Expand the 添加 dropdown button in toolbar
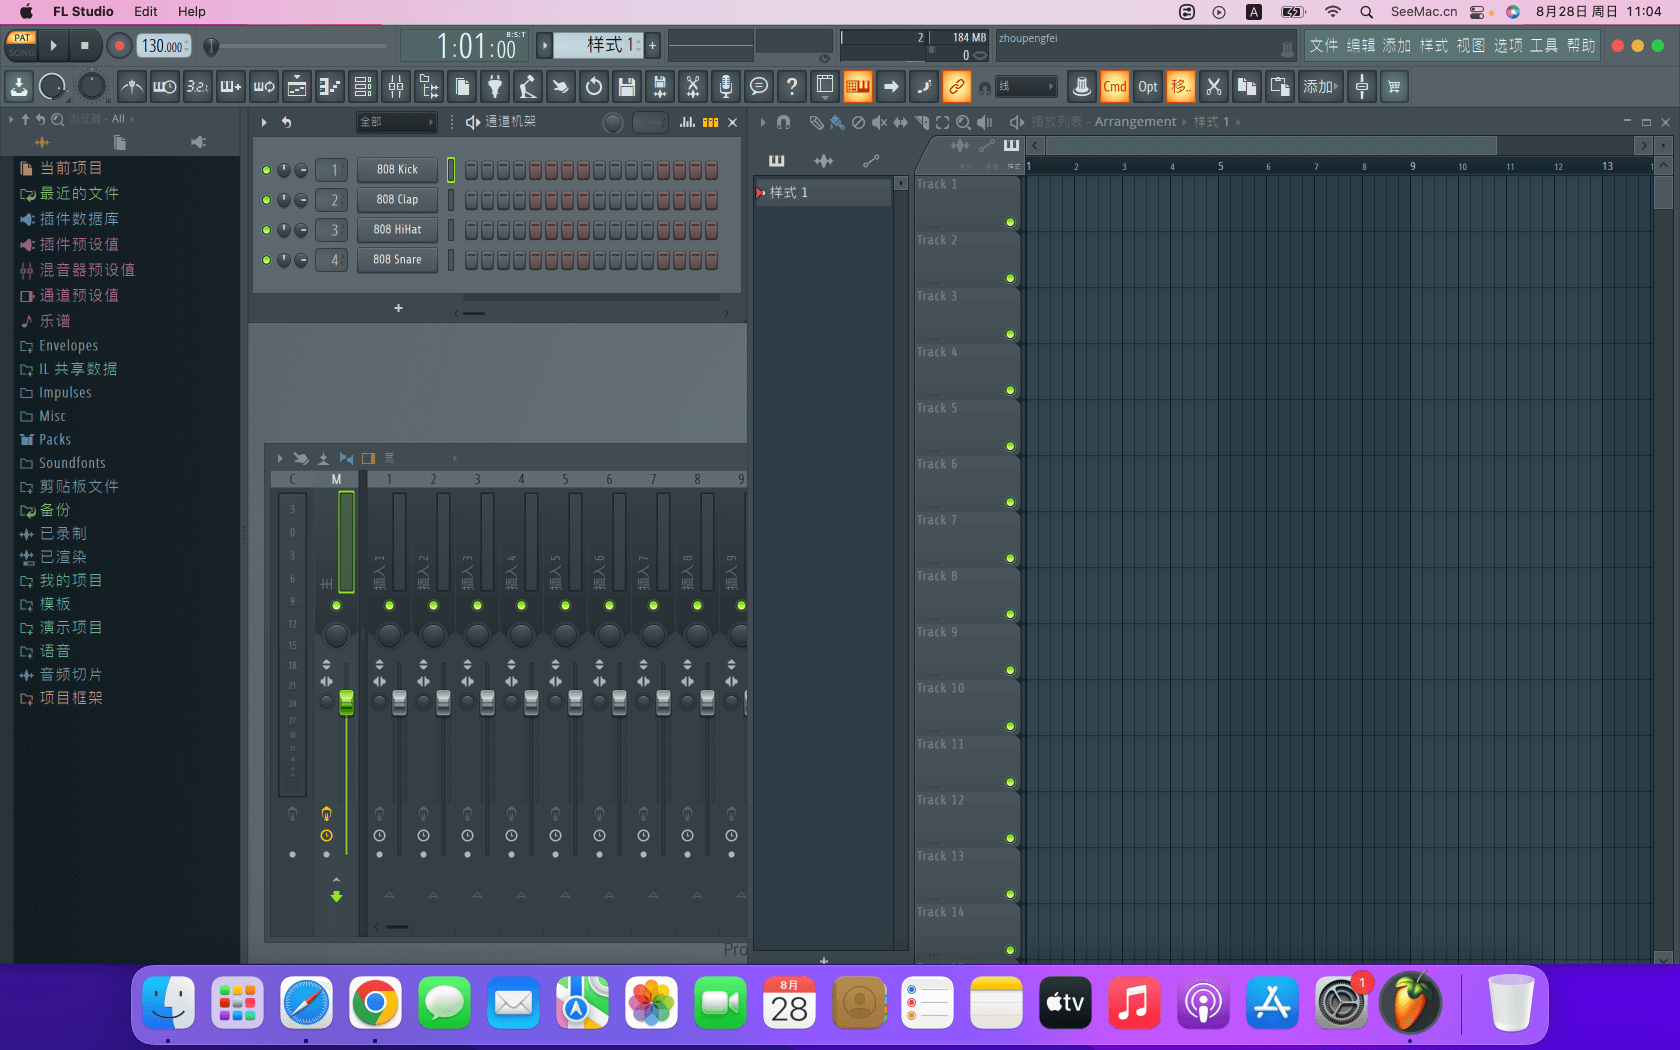Image resolution: width=1680 pixels, height=1050 pixels. 1320,87
